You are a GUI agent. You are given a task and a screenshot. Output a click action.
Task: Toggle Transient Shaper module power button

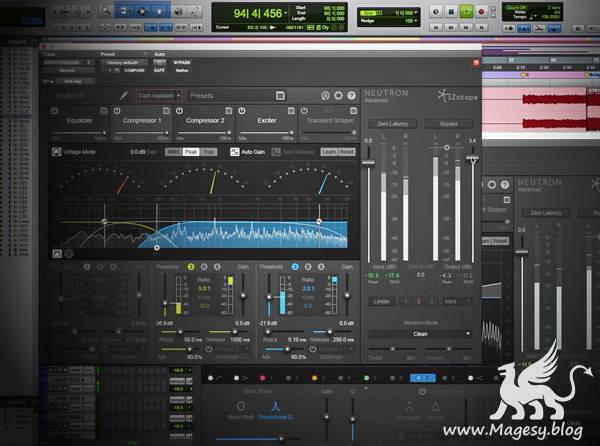[x=304, y=111]
